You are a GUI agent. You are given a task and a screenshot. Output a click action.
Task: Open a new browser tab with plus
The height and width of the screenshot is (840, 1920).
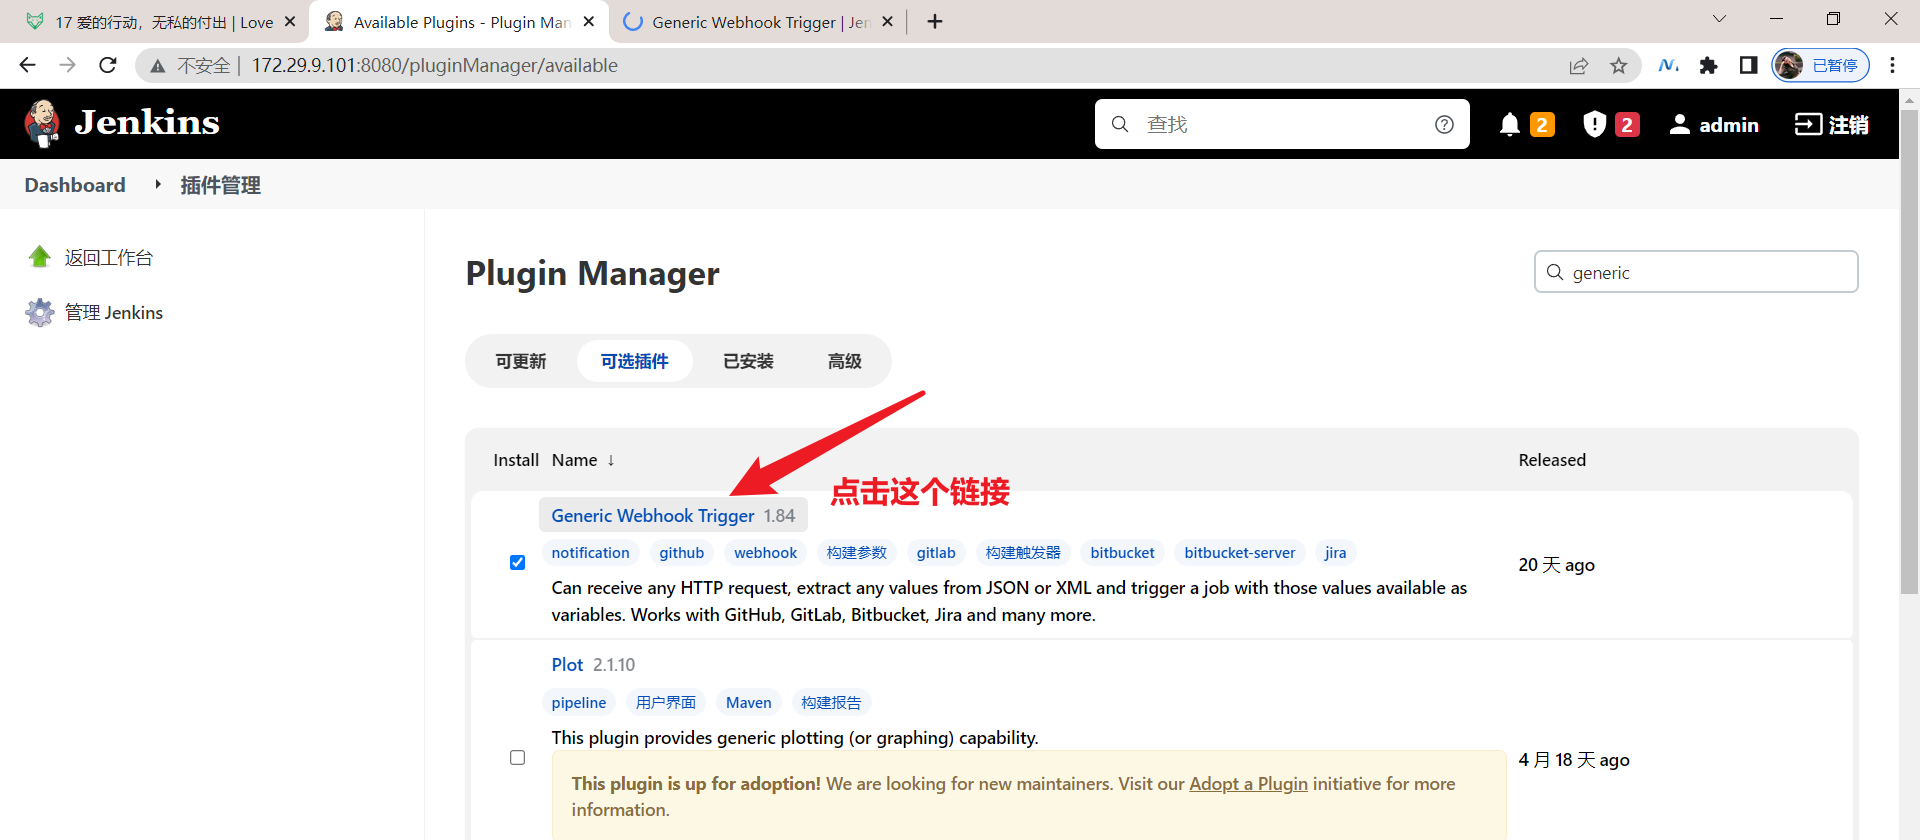click(935, 21)
